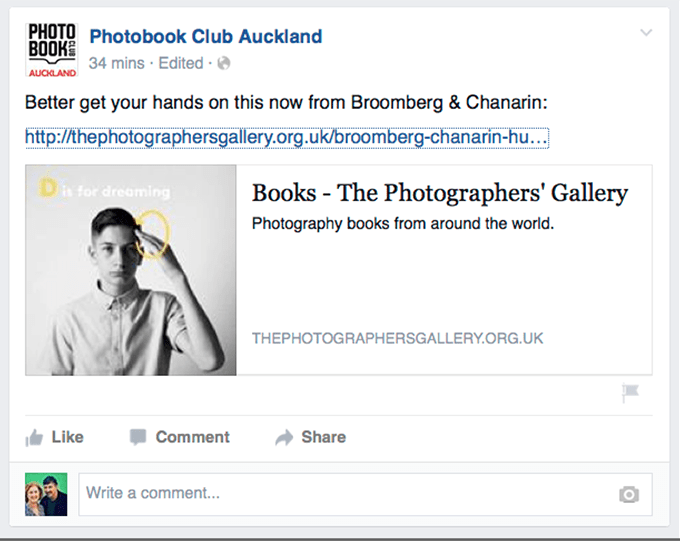This screenshot has width=680, height=541.
Task: Open Books - The Photographers' Gallery title
Action: 440,193
